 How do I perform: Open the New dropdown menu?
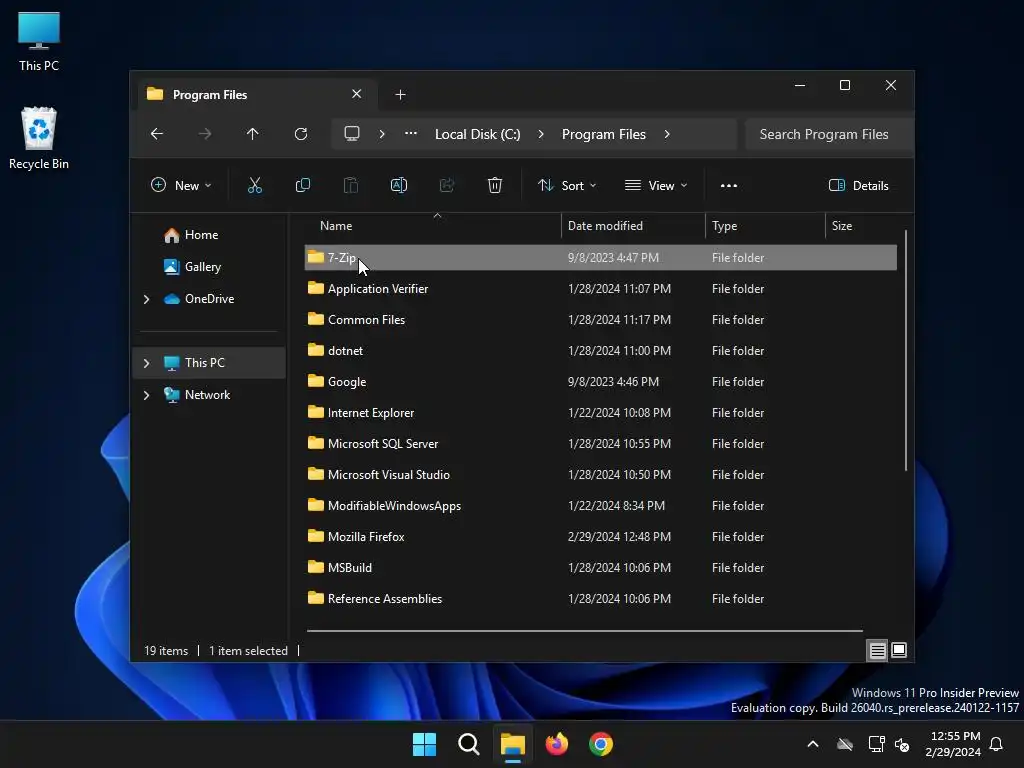[181, 185]
